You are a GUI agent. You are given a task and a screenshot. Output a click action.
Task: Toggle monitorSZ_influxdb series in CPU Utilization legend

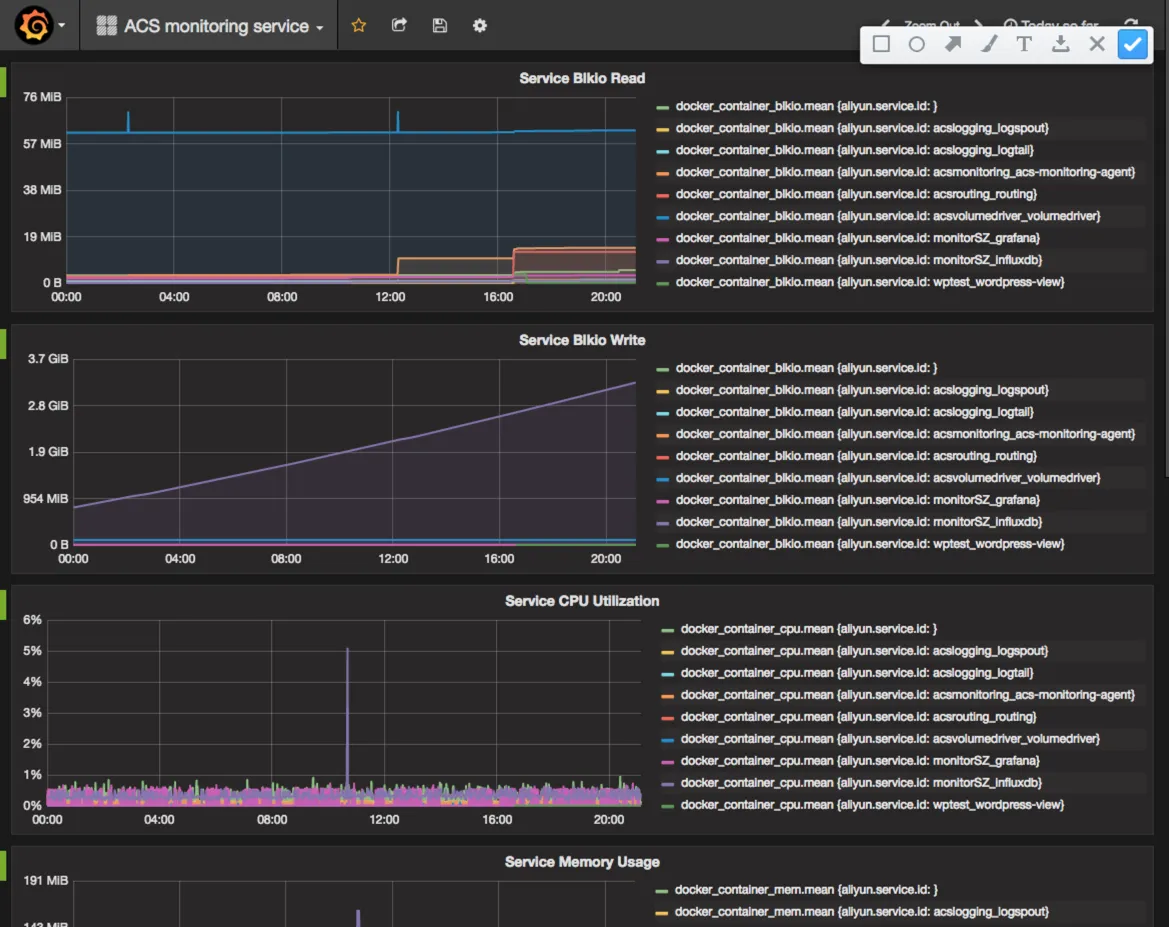pyautogui.click(x=861, y=783)
